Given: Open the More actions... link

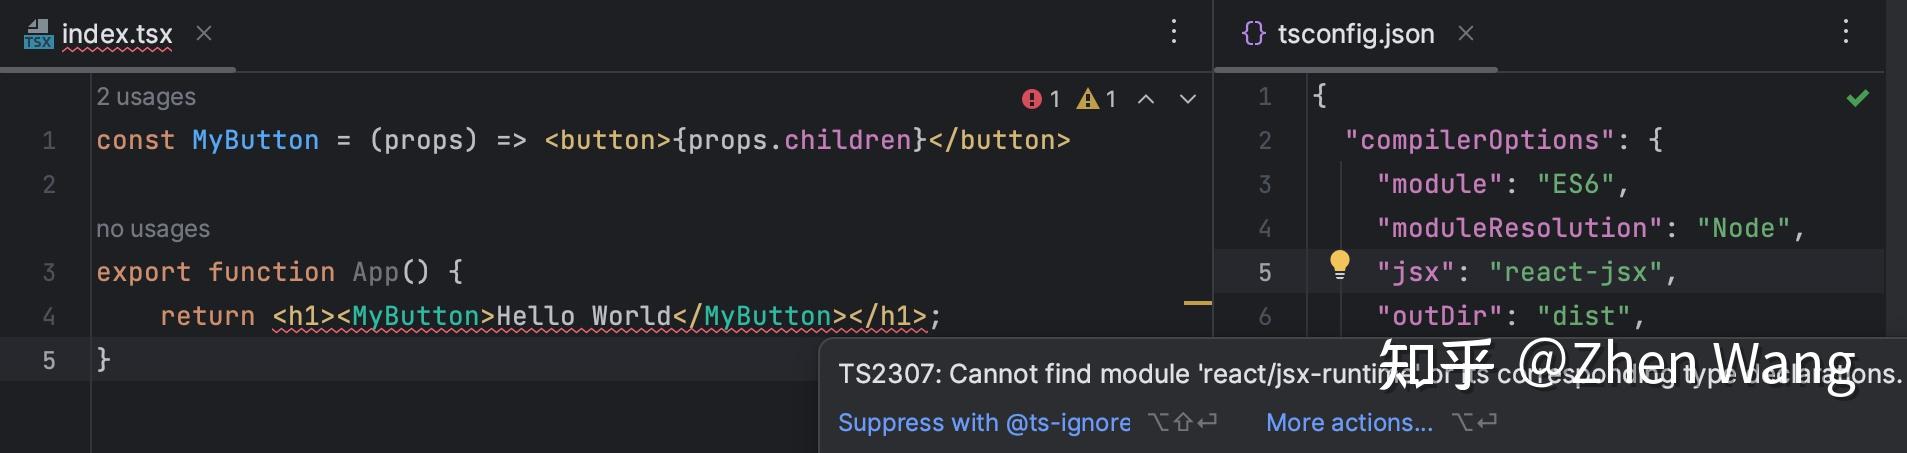Looking at the screenshot, I should click(1349, 422).
